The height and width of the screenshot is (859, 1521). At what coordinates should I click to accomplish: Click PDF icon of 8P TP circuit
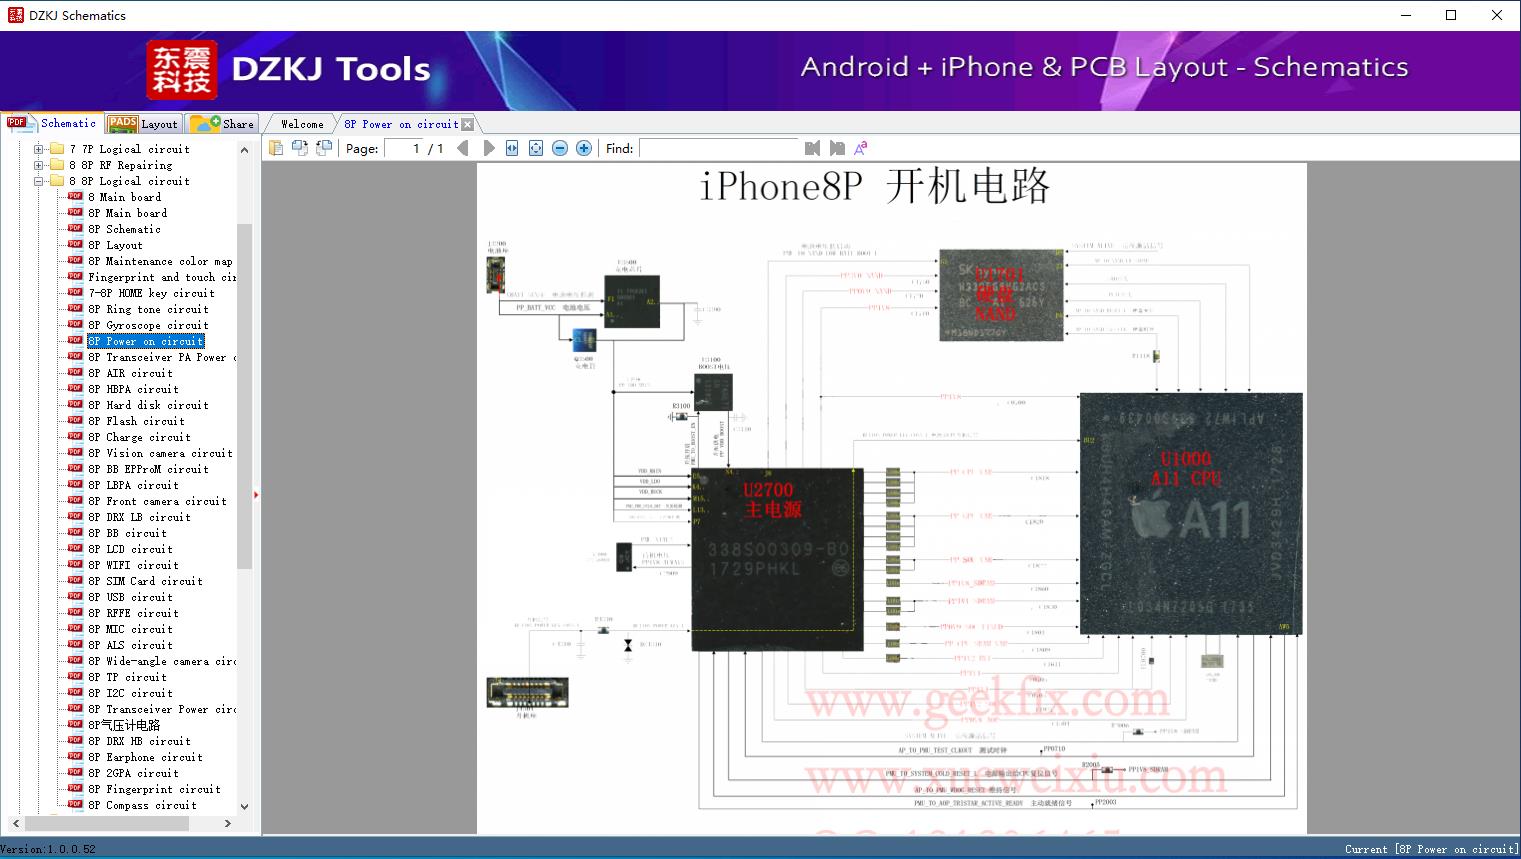click(x=75, y=676)
